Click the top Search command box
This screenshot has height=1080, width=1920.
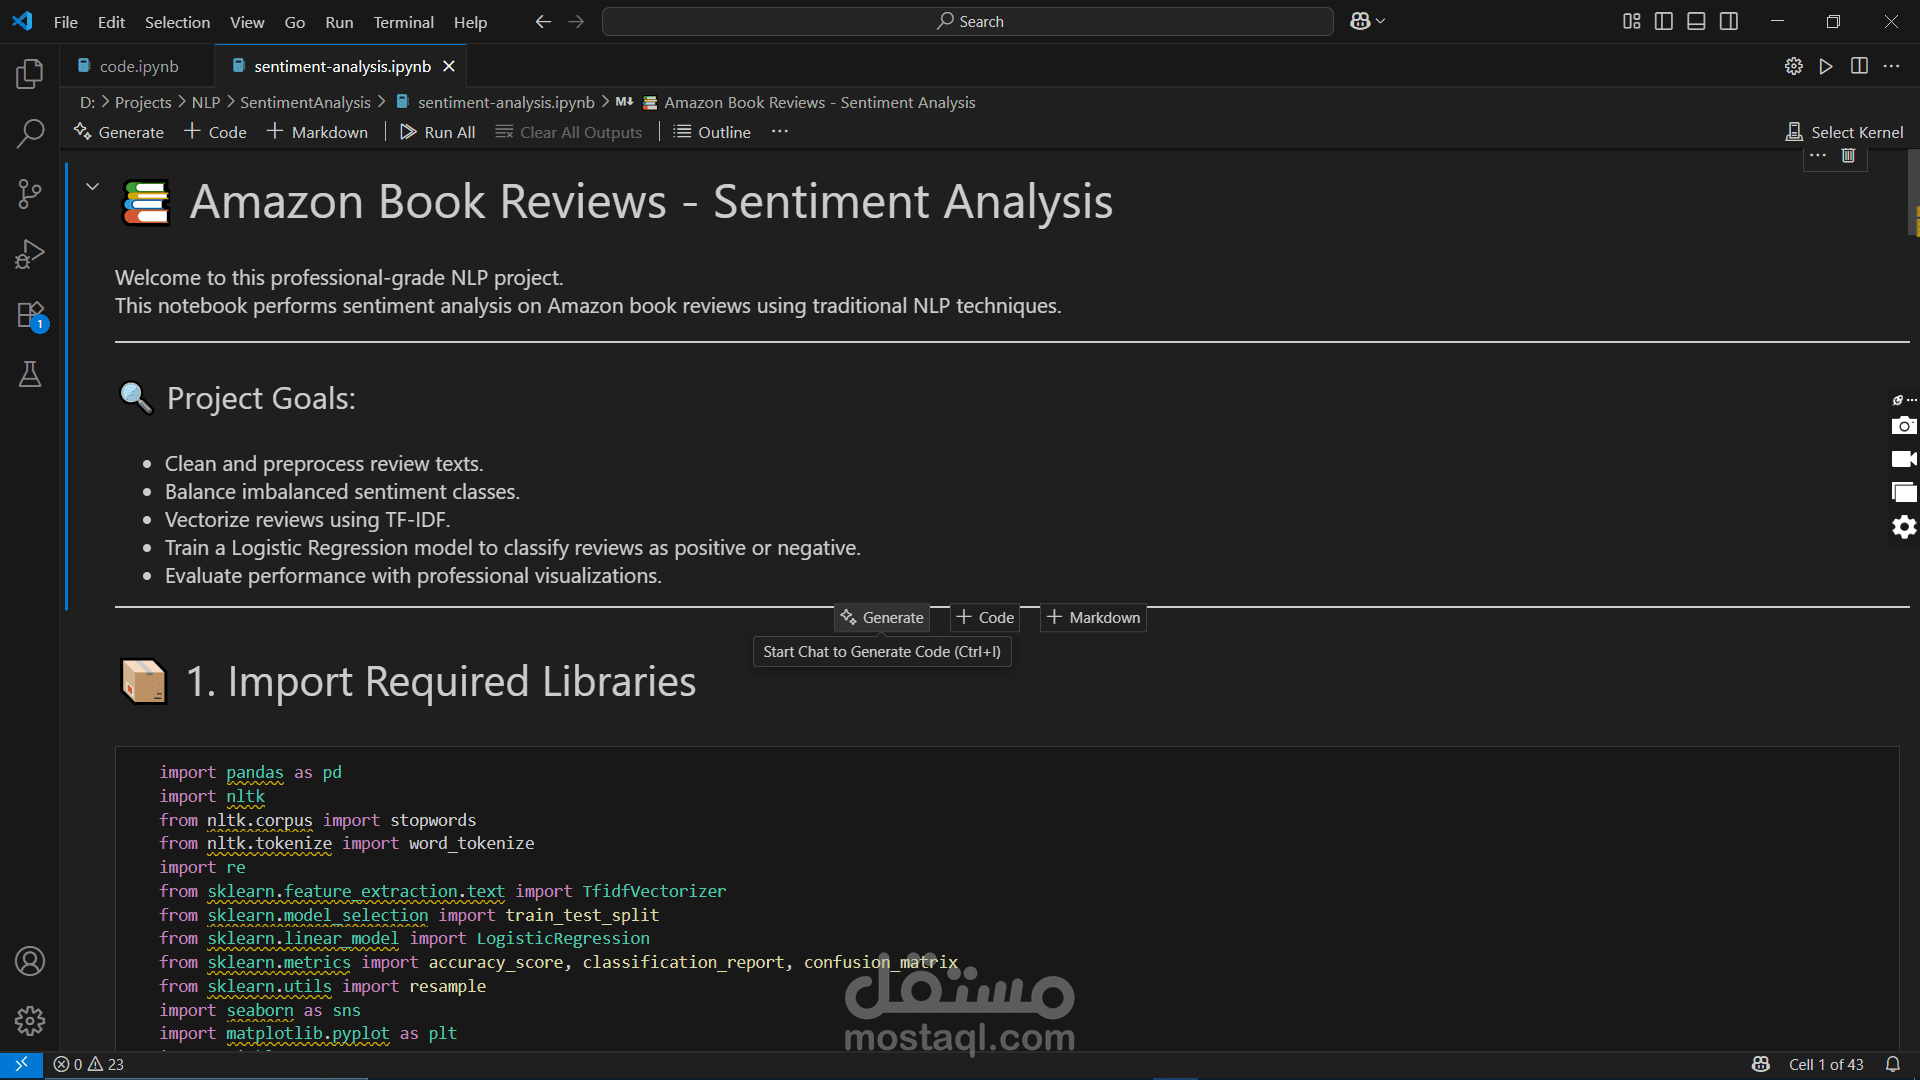point(967,21)
